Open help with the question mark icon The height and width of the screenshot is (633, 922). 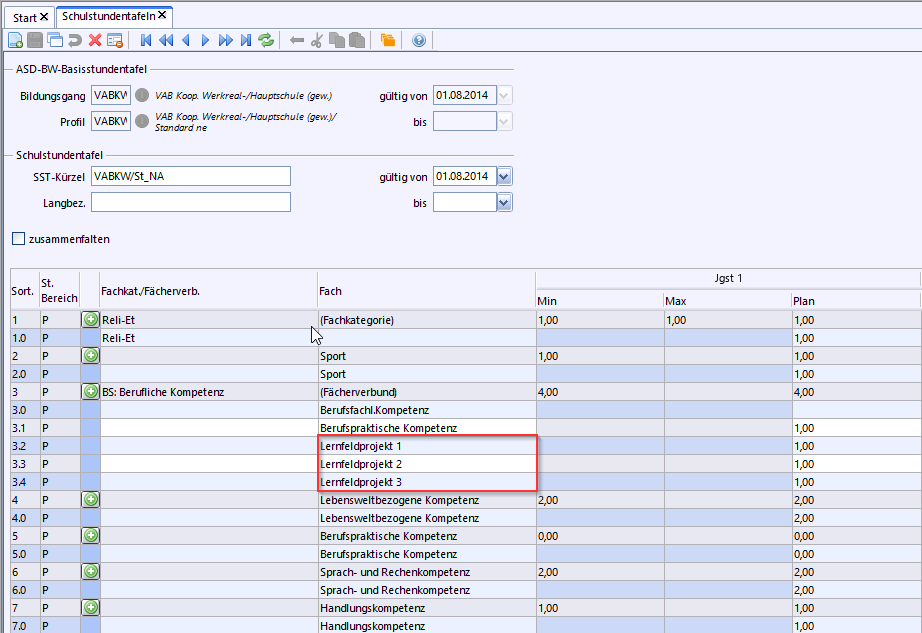(419, 41)
